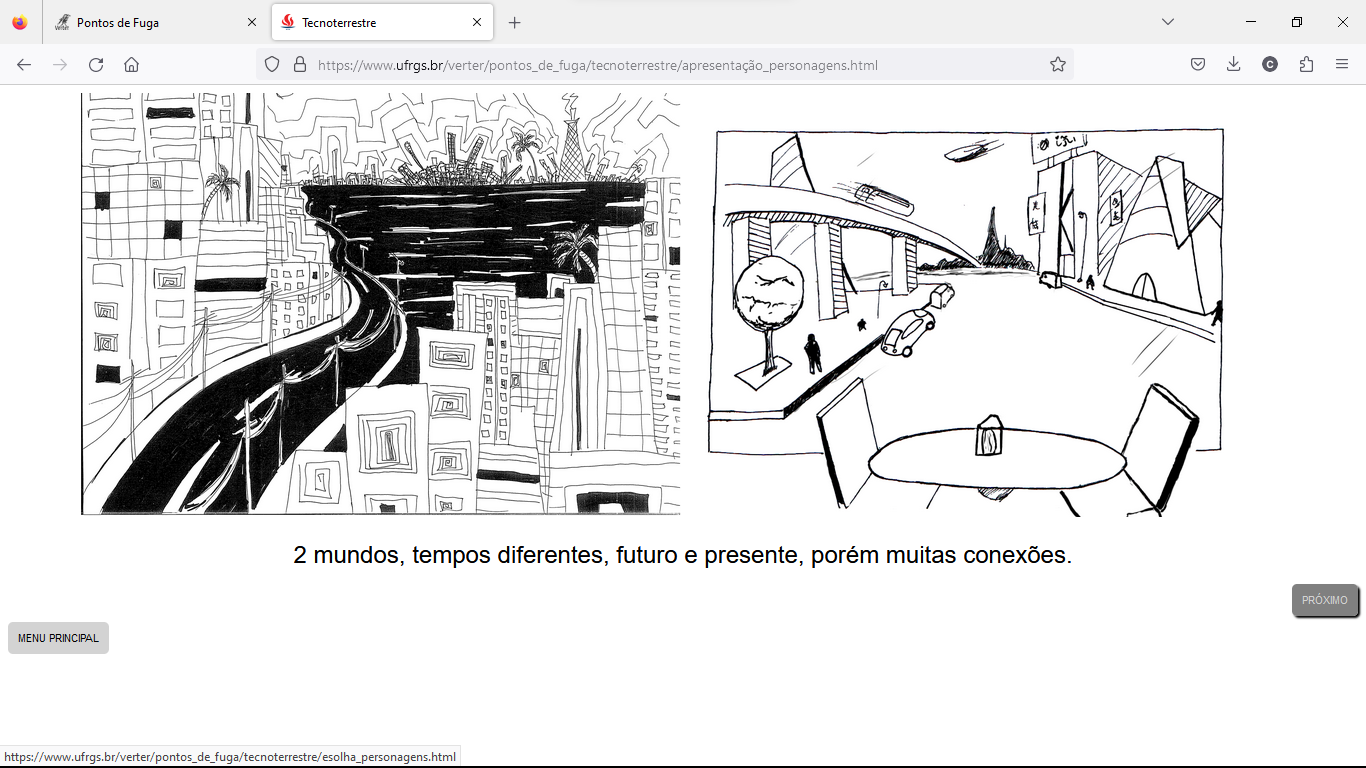Screen dimensions: 1366x768
Task: Minimize the Firefox window
Action: coord(1251,22)
